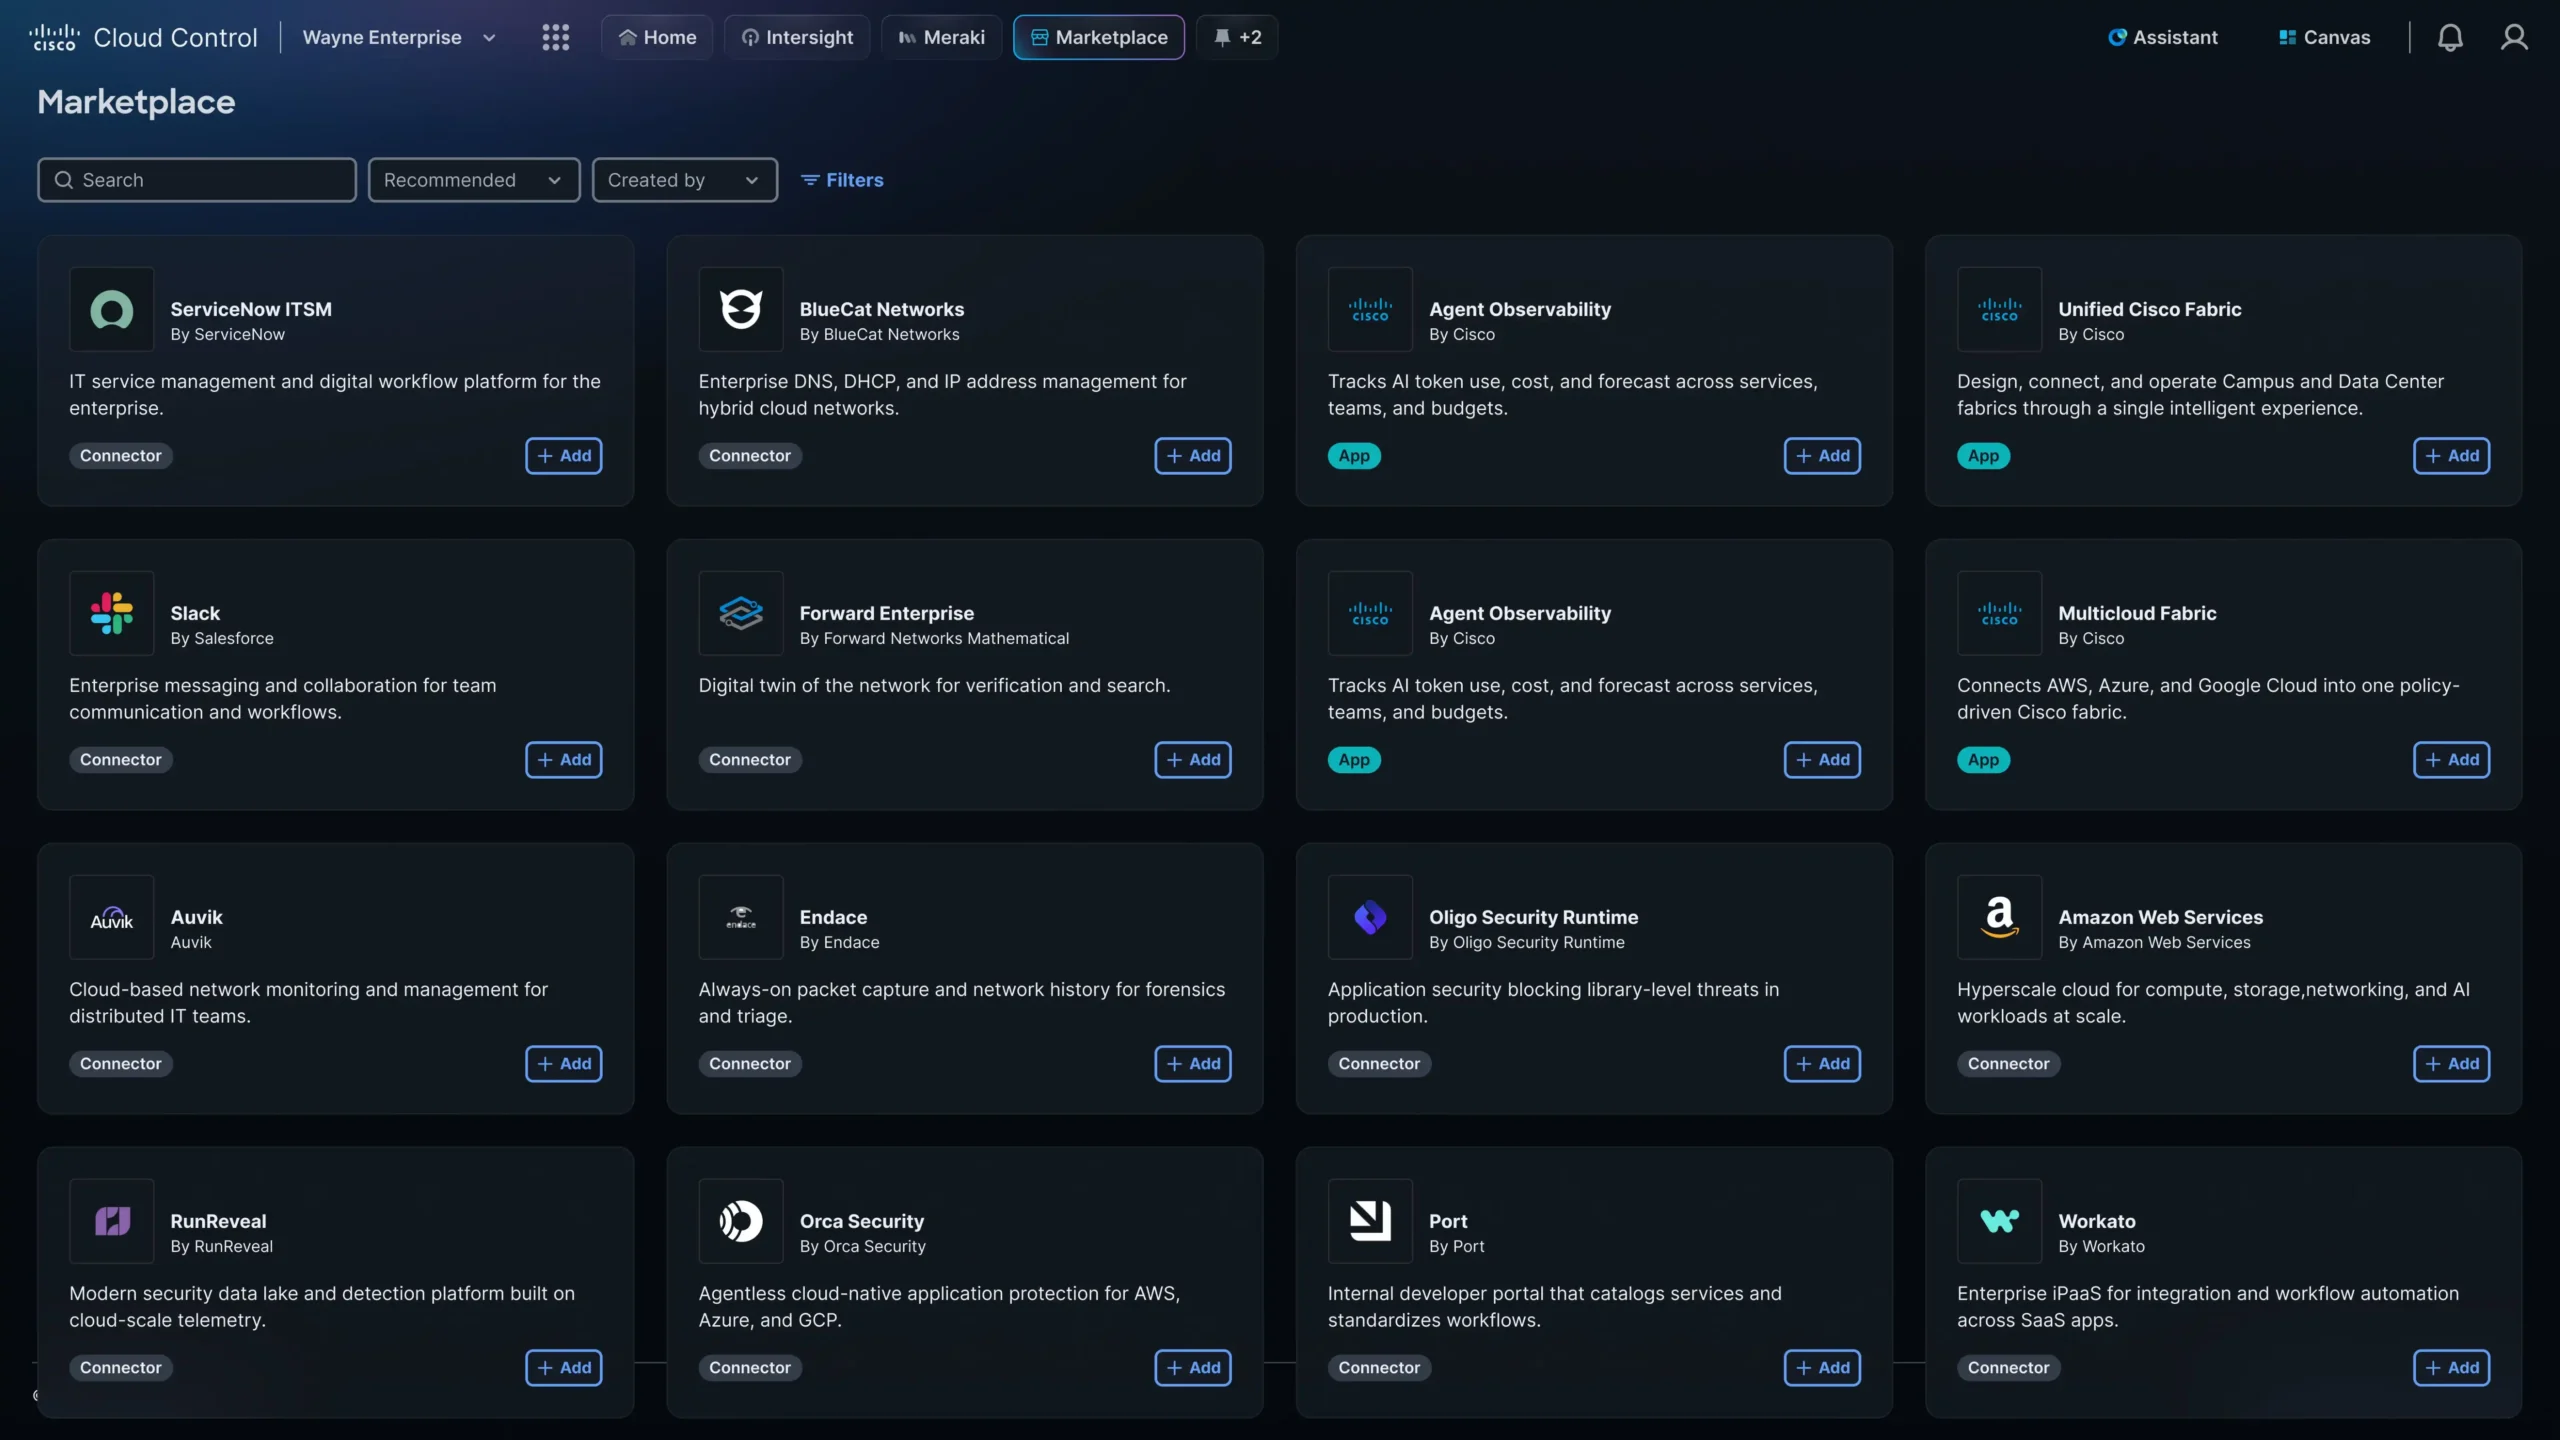Viewport: 2560px width, 1440px height.
Task: Add the BlueCat Networks connector
Action: pyautogui.click(x=1193, y=456)
